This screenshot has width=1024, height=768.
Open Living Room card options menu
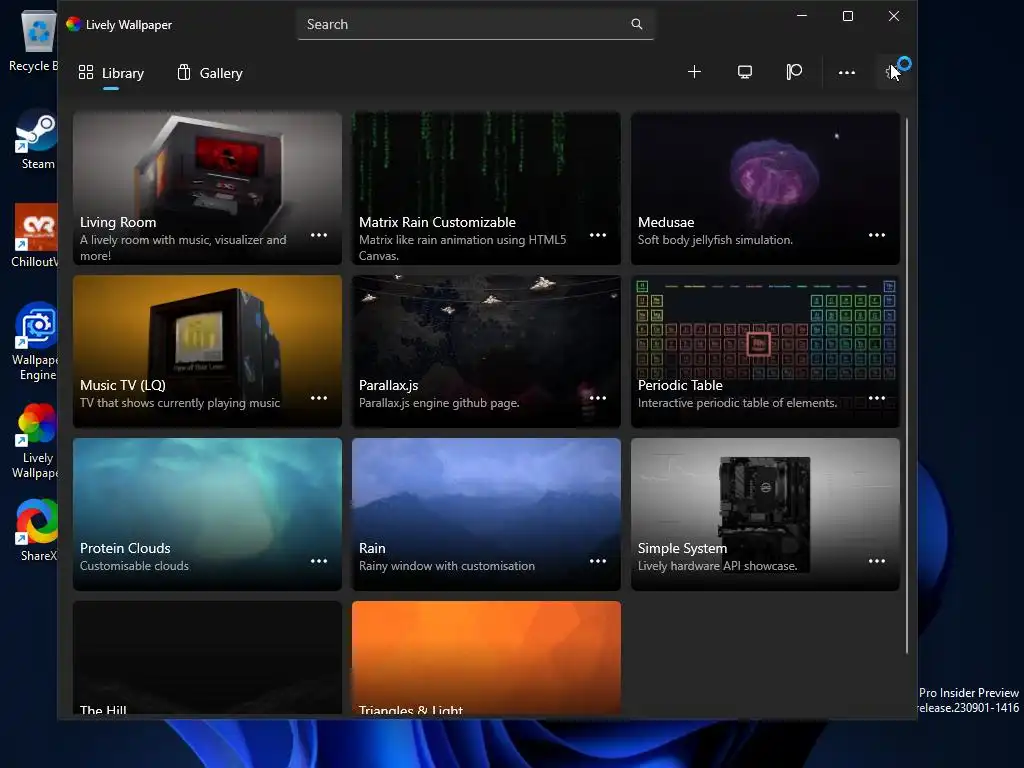click(x=319, y=235)
